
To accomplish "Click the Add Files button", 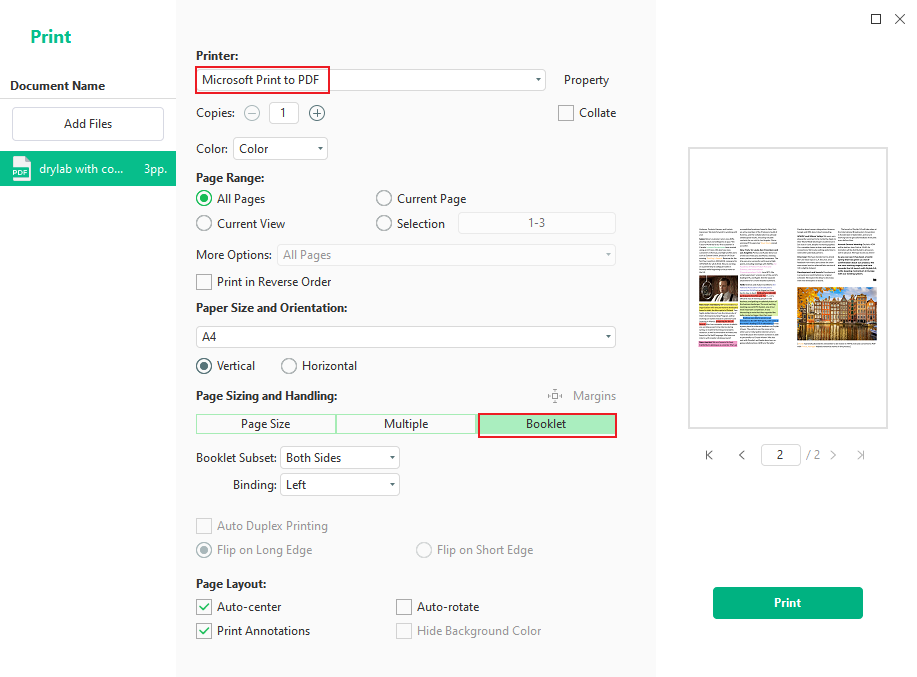I will tap(87, 124).
